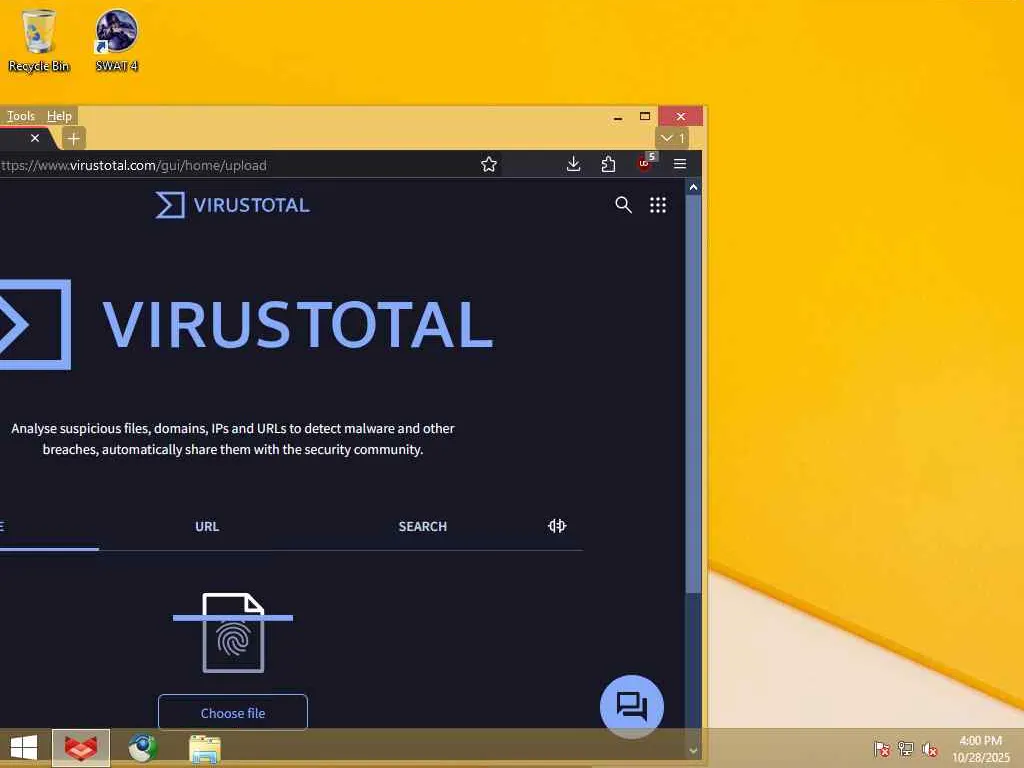This screenshot has height=768, width=1024.
Task: Click the network tray icon
Action: pos(906,748)
